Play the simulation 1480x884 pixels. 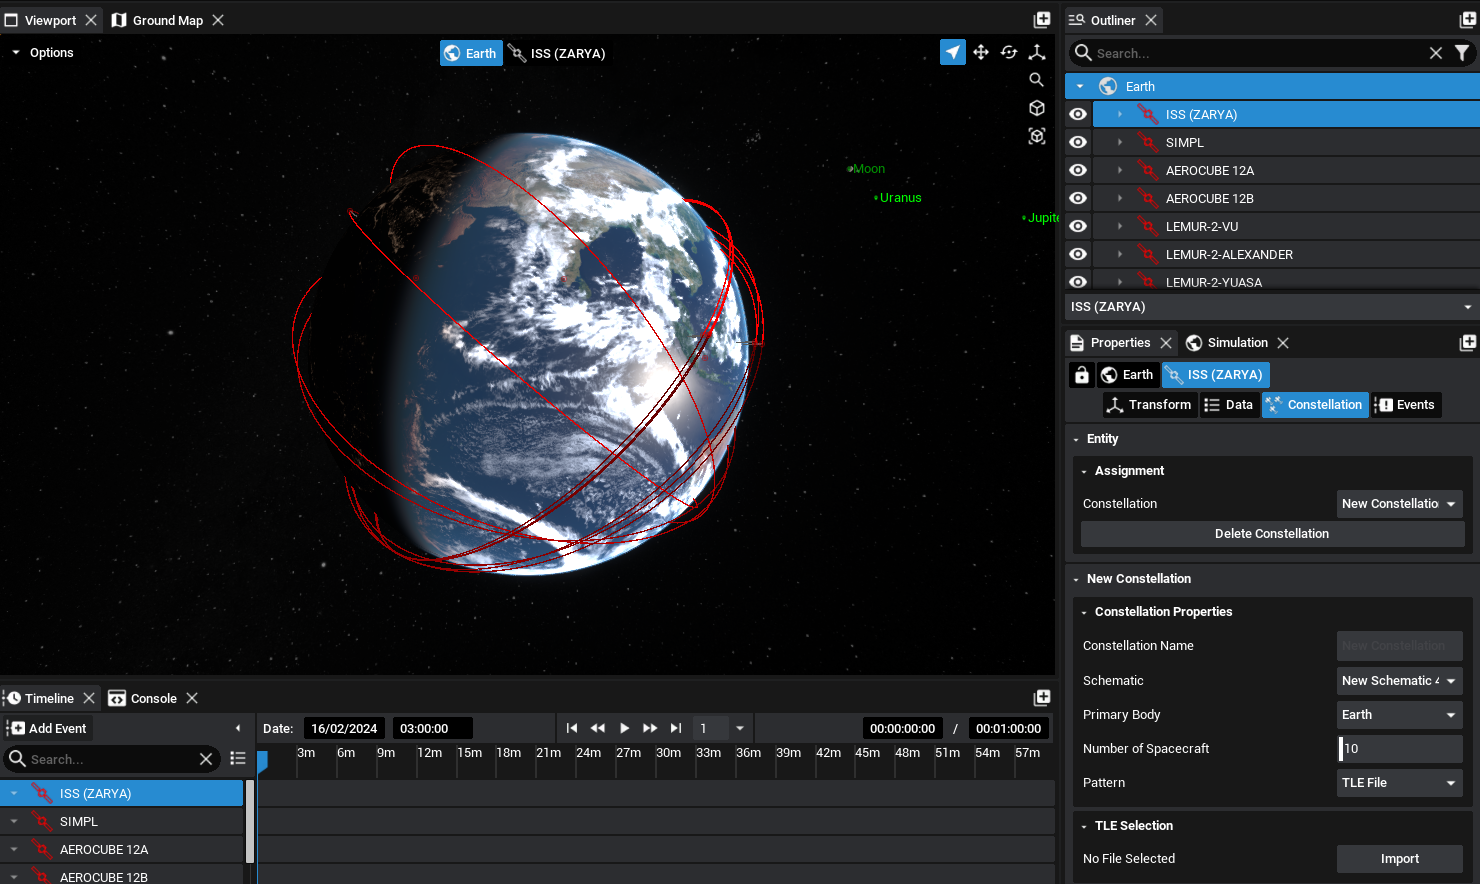624,728
